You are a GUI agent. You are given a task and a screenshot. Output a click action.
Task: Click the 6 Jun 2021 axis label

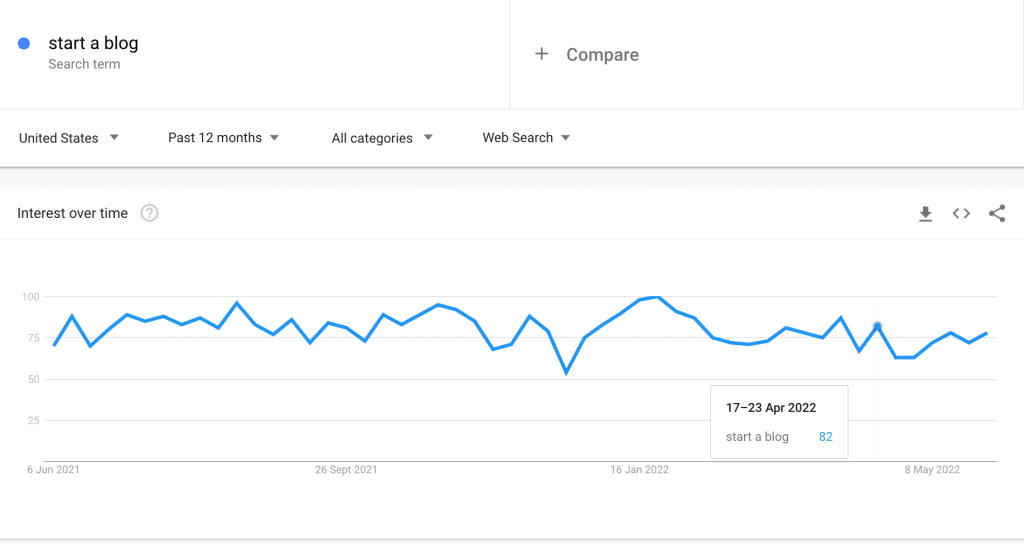[x=53, y=469]
